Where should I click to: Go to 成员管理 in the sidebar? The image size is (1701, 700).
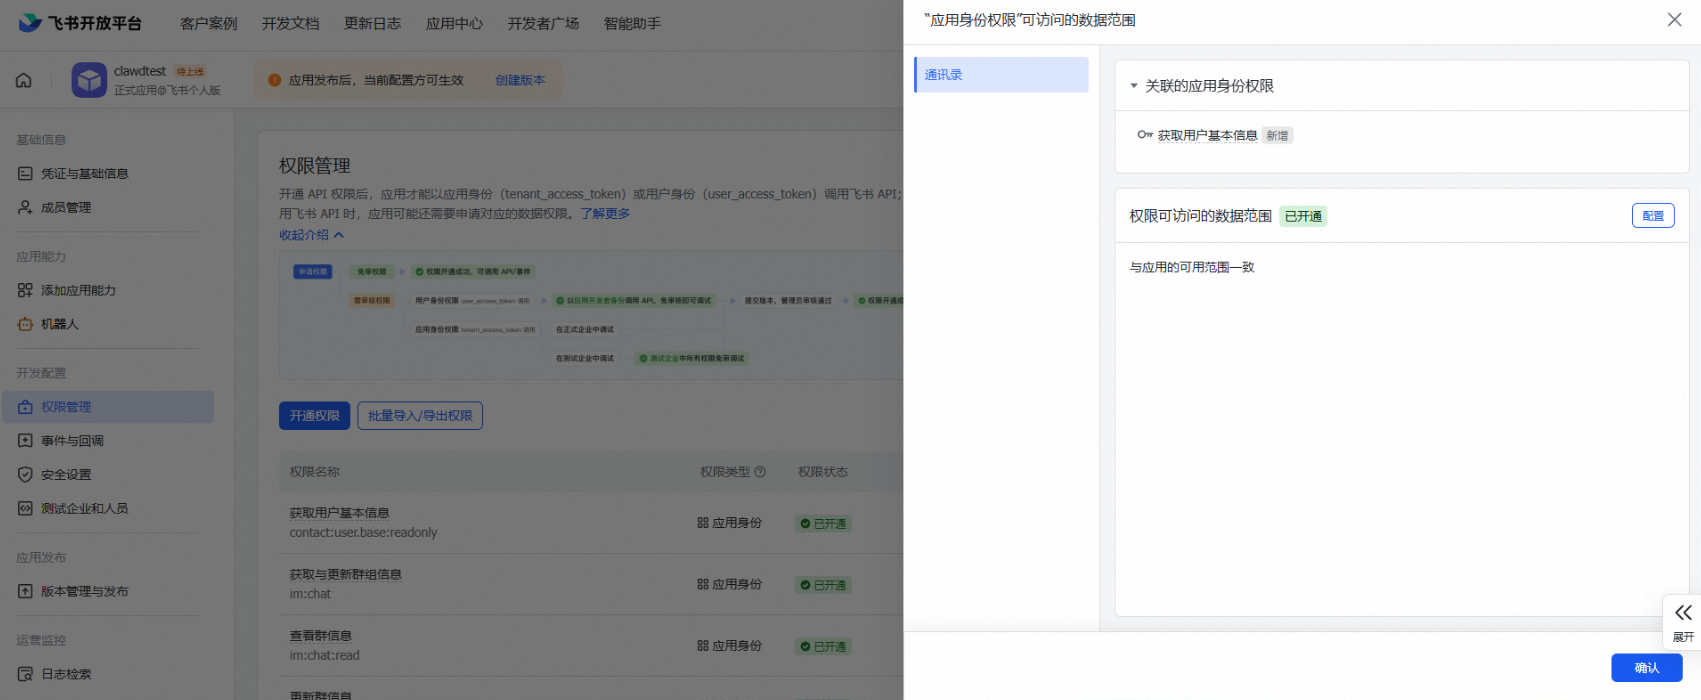pos(66,208)
